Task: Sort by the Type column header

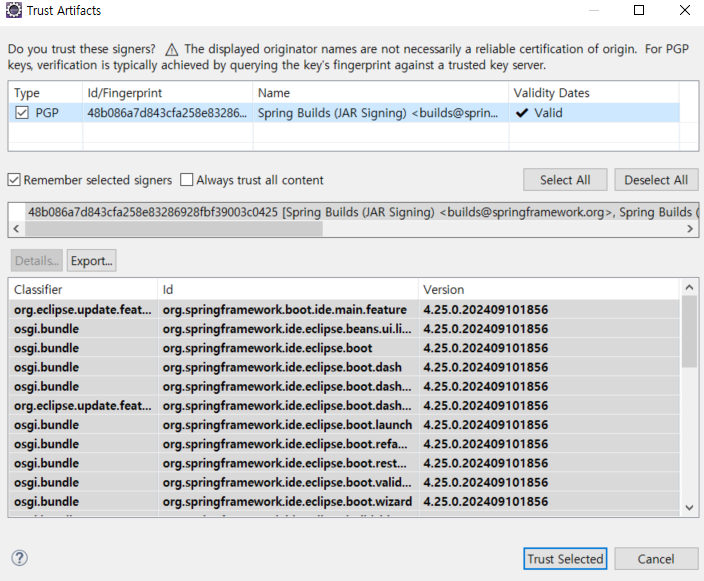Action: click(x=45, y=93)
